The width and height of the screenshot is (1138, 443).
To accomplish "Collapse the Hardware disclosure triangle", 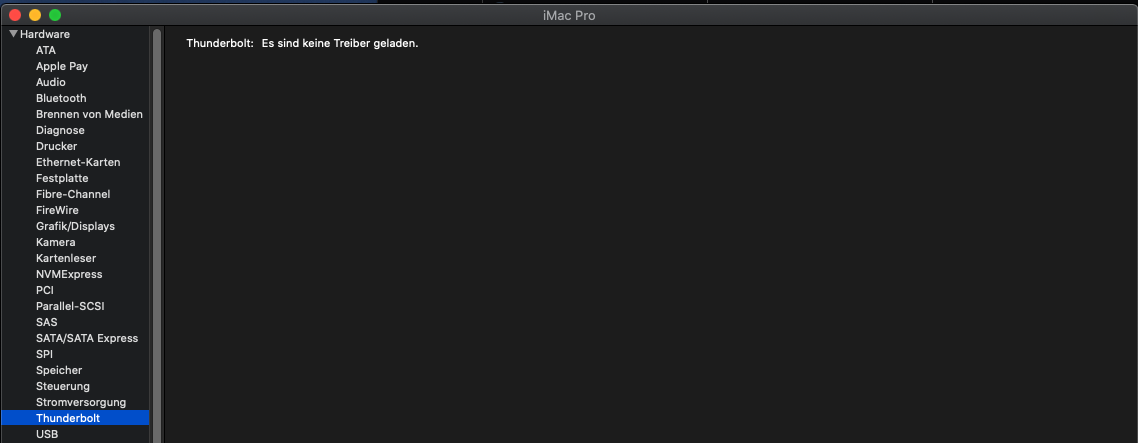I will click(13, 34).
